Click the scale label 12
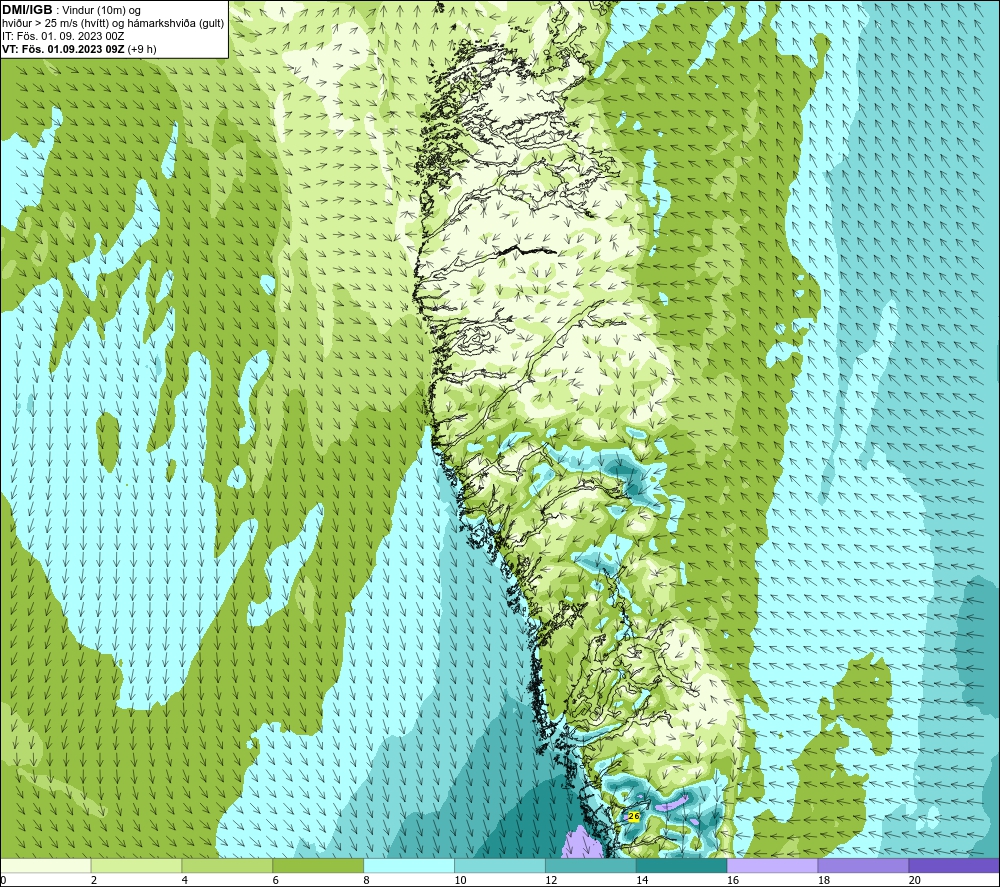The width and height of the screenshot is (1000, 887). [551, 881]
